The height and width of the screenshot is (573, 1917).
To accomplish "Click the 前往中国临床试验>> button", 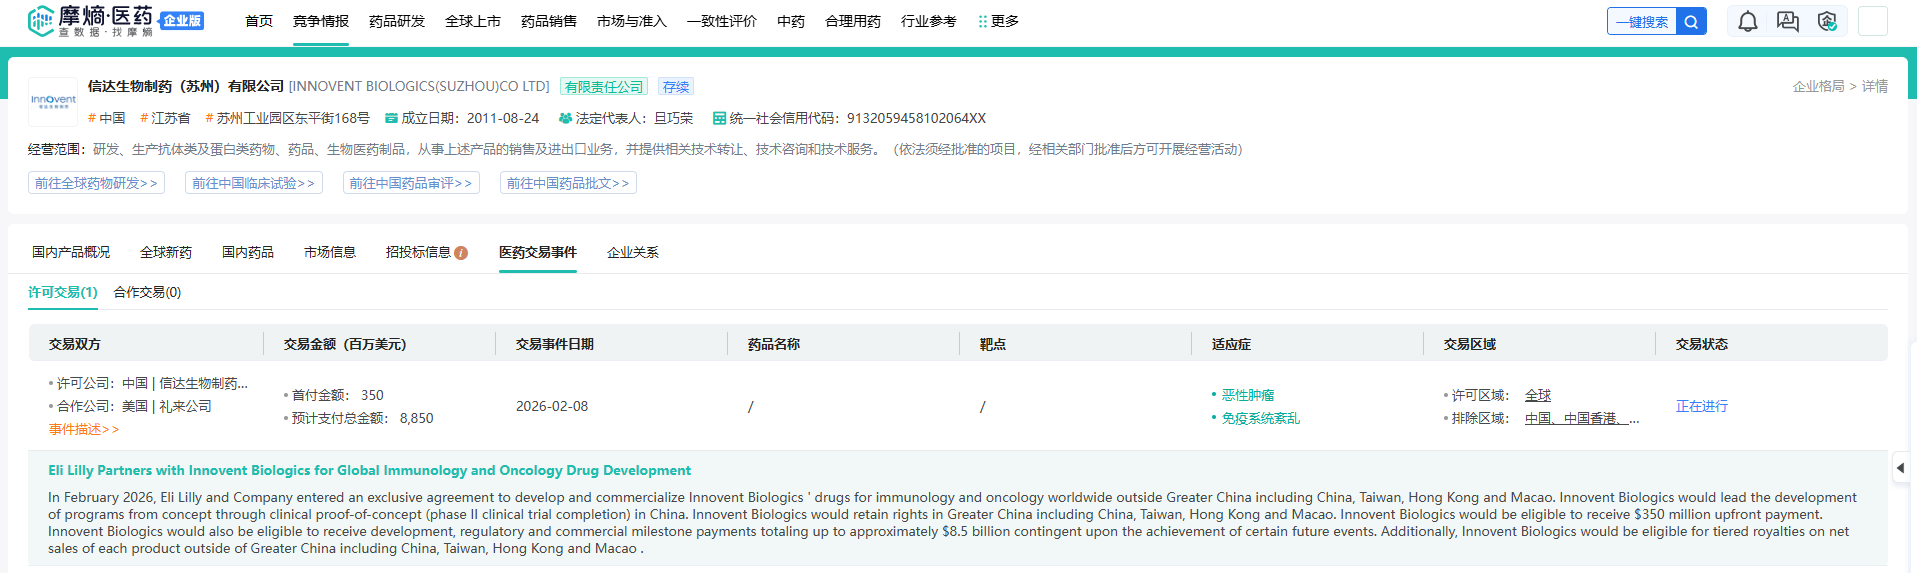I will (253, 183).
